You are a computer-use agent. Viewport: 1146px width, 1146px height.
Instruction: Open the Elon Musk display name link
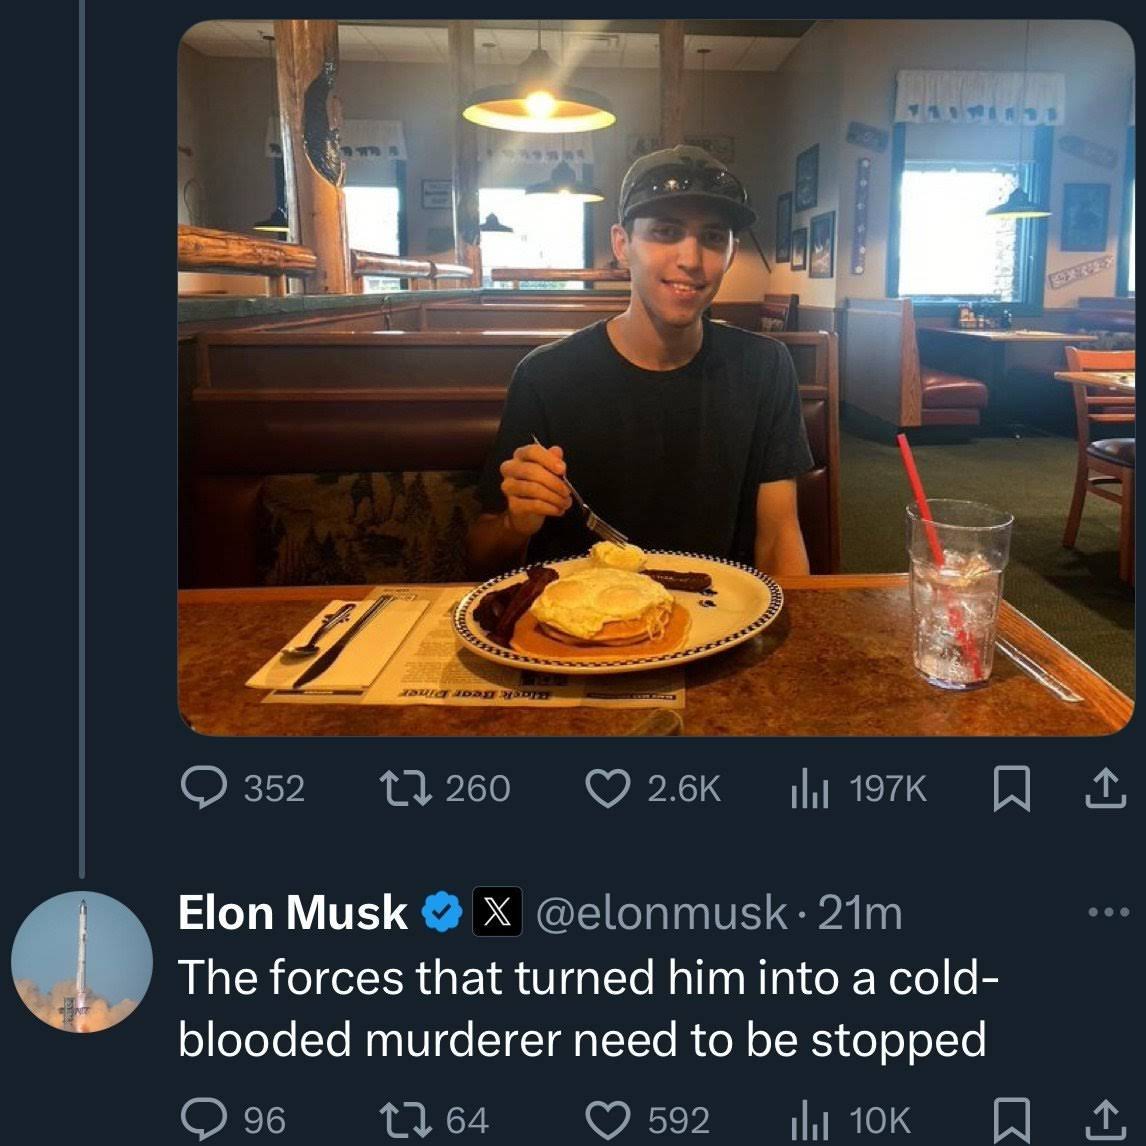pyautogui.click(x=292, y=913)
